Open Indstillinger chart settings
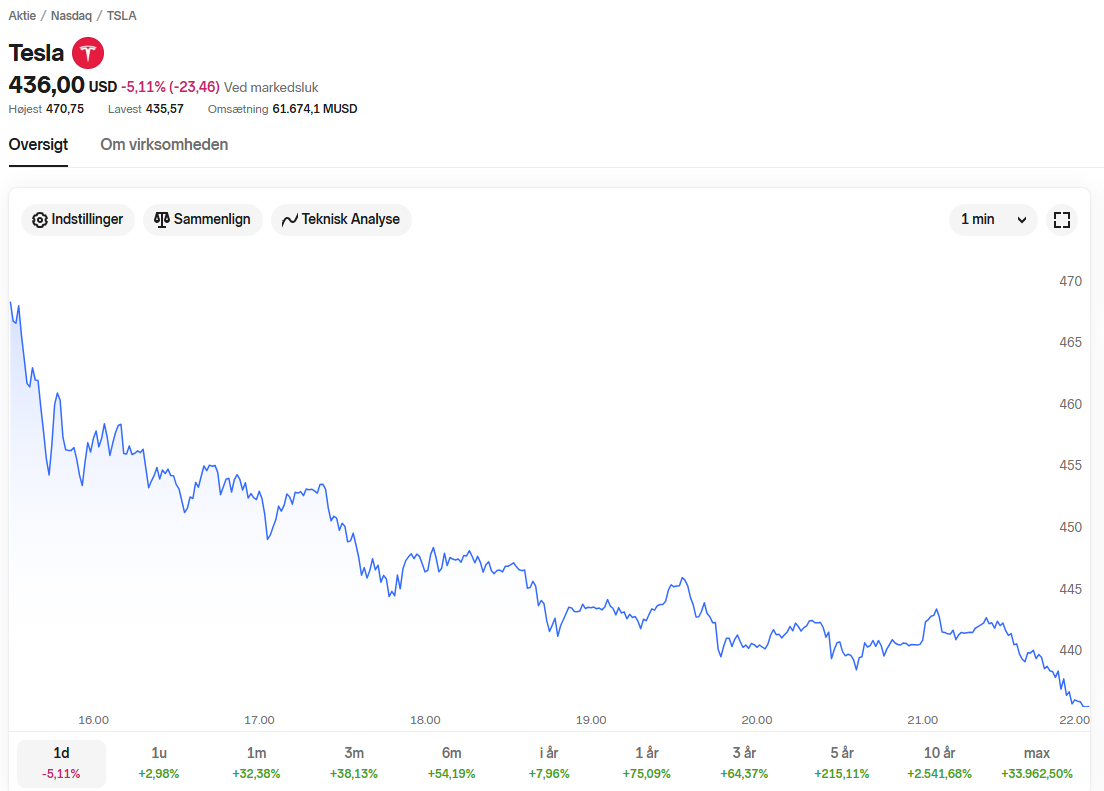 coord(77,220)
